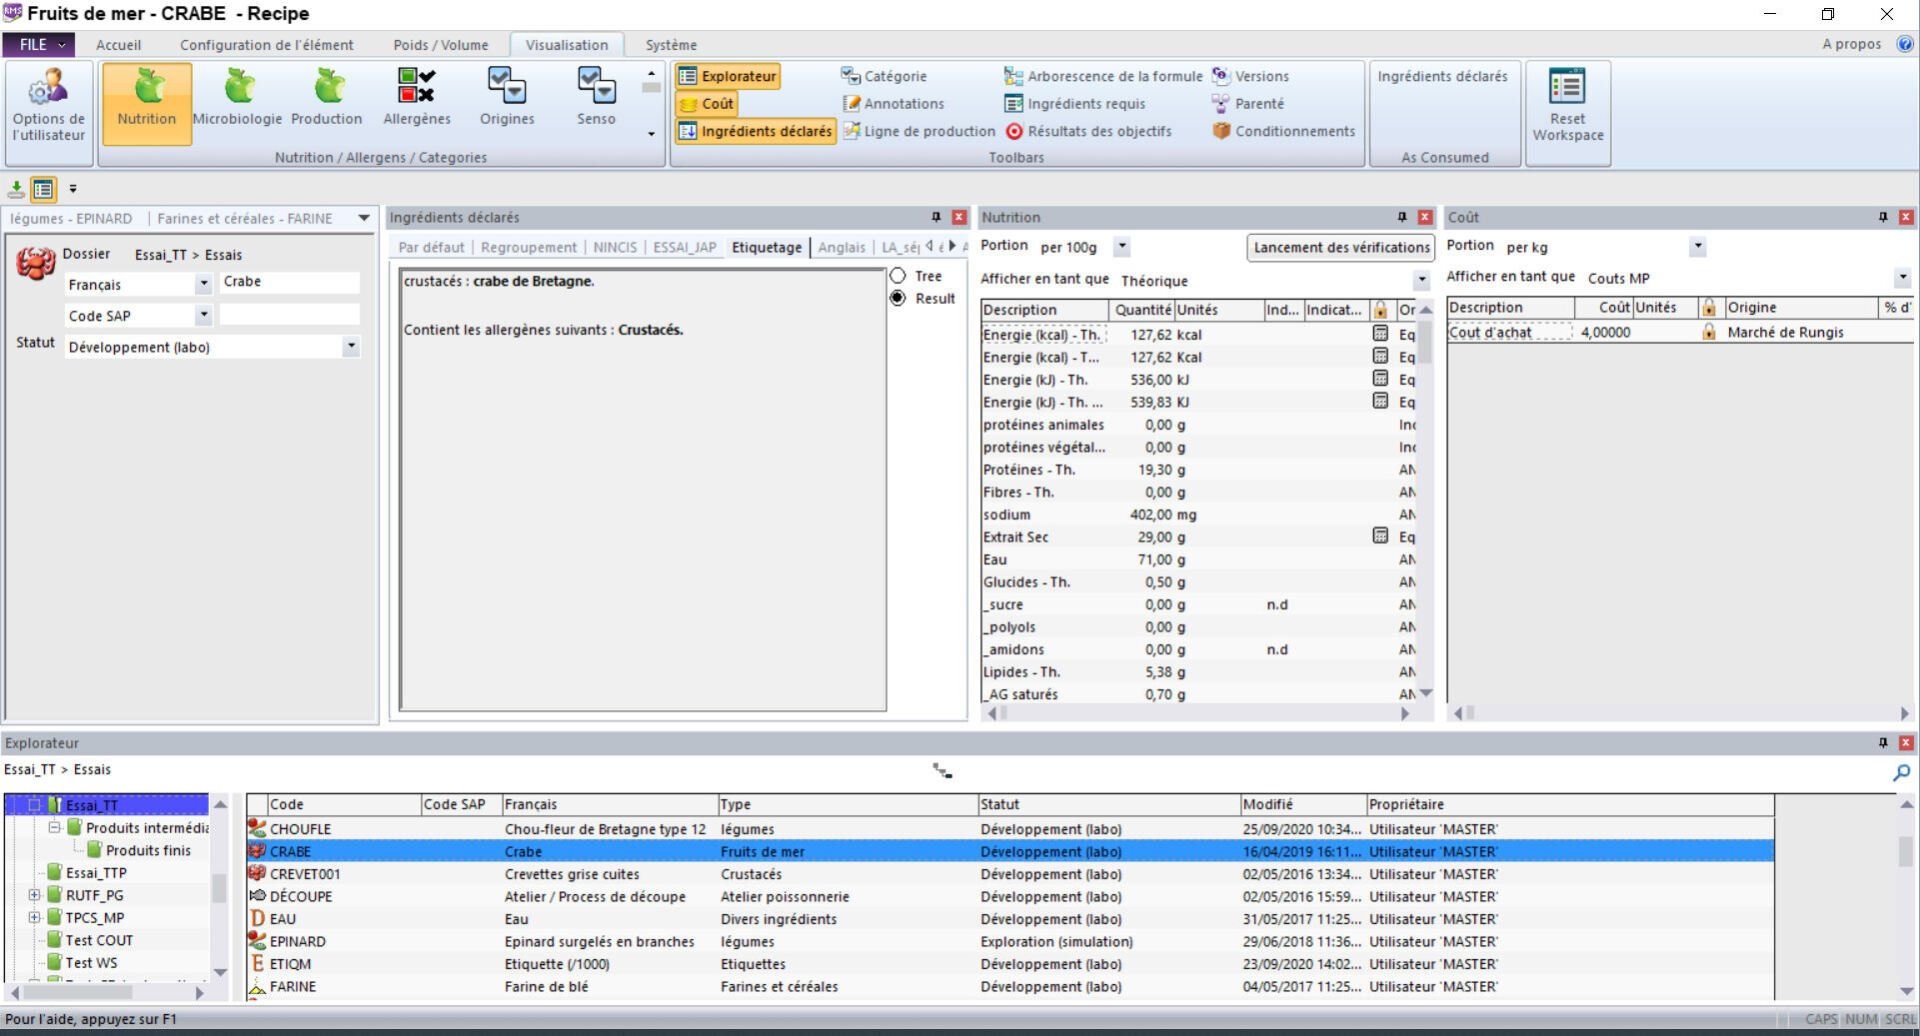Click the Lancement des vérifications button
The width and height of the screenshot is (1920, 1036).
coord(1340,247)
